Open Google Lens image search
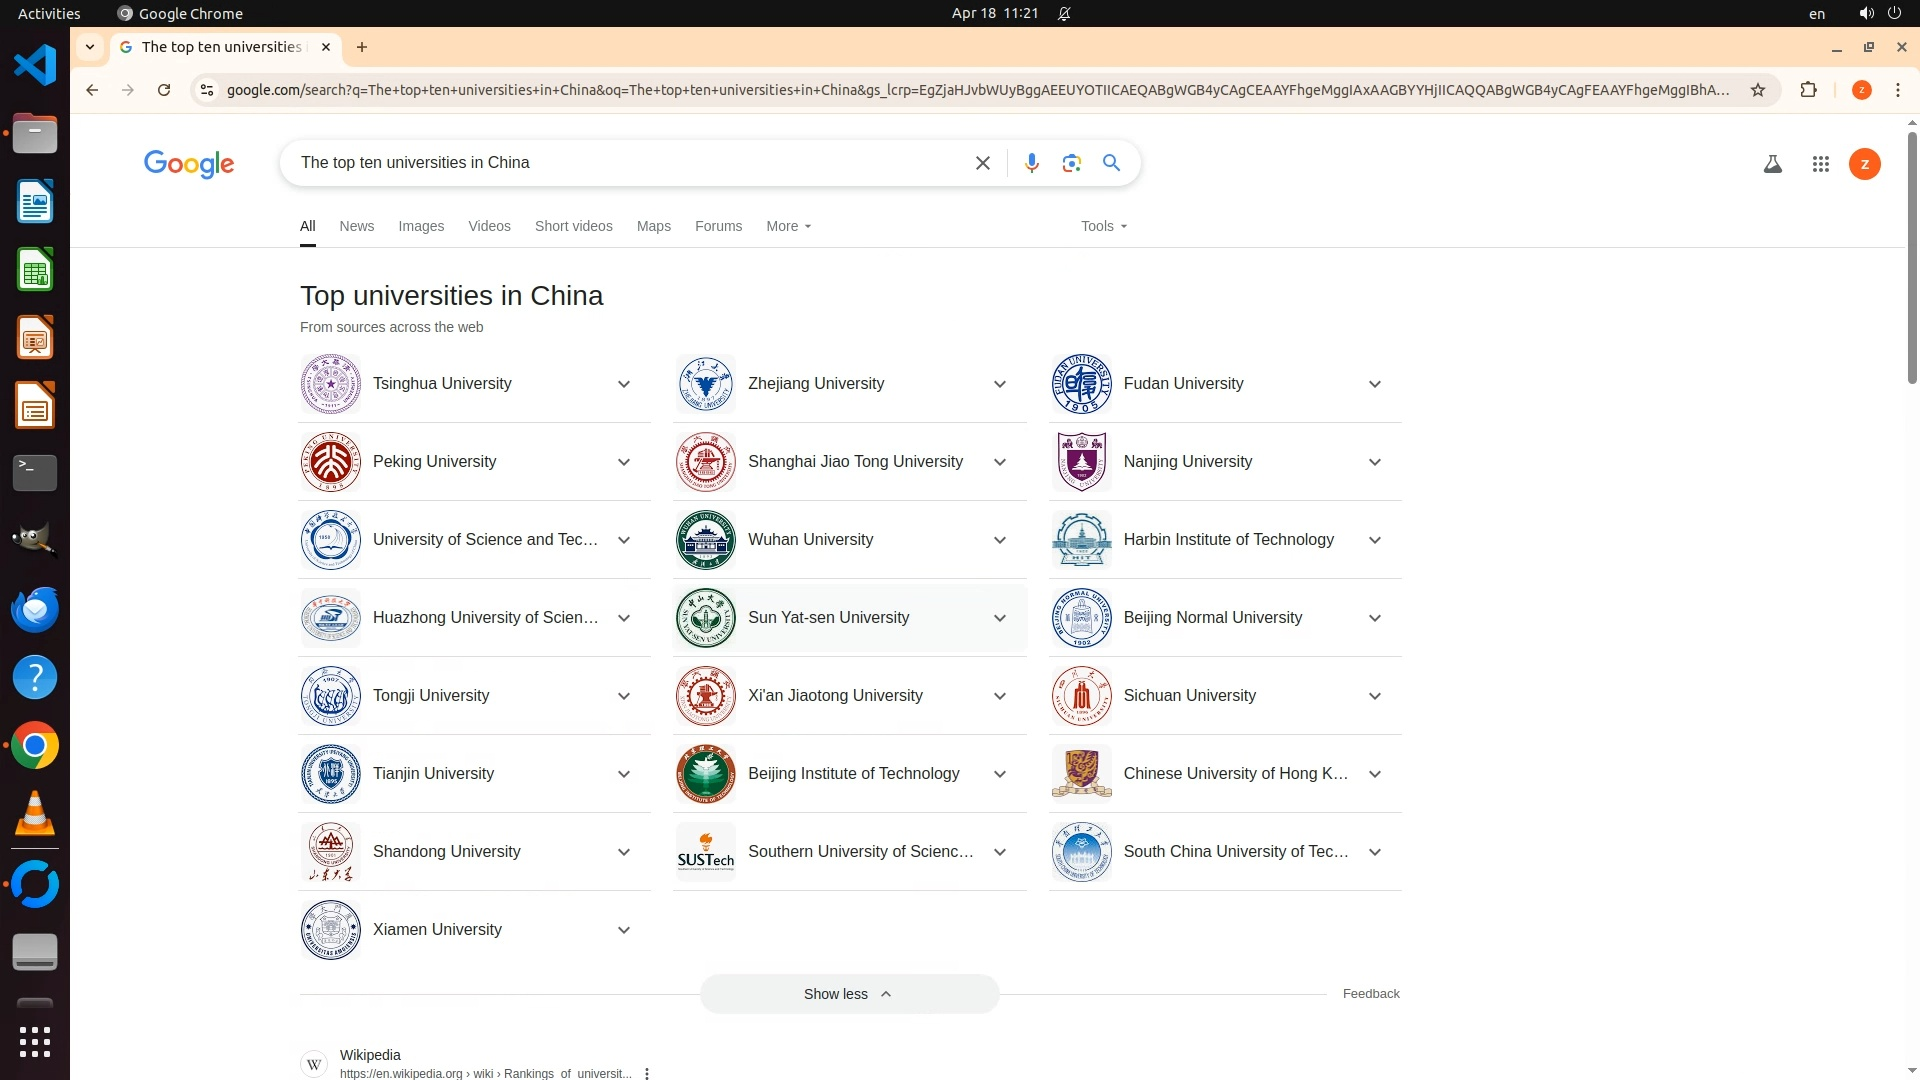The image size is (1920, 1080). (1071, 163)
